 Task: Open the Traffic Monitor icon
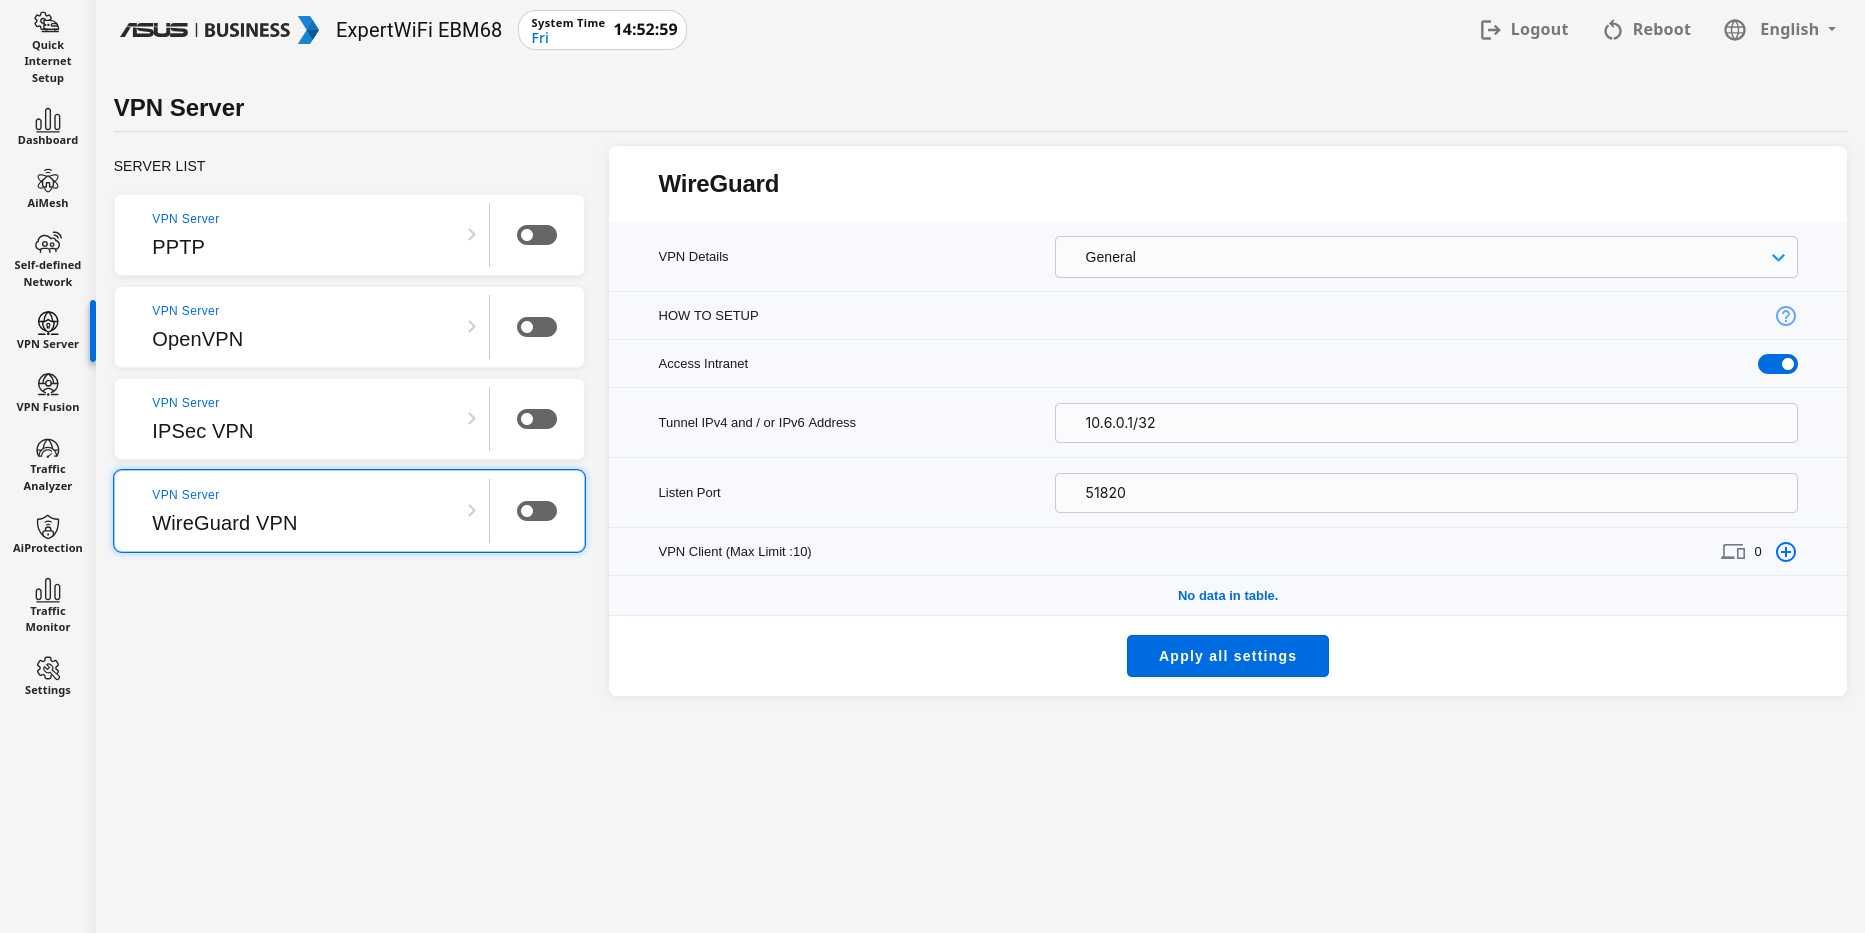coord(47,590)
